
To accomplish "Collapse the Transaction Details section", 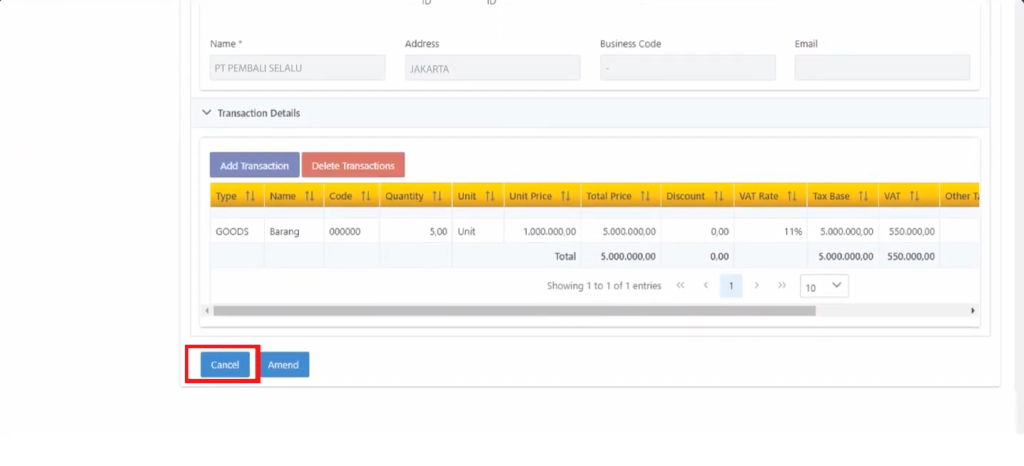I will coord(207,113).
